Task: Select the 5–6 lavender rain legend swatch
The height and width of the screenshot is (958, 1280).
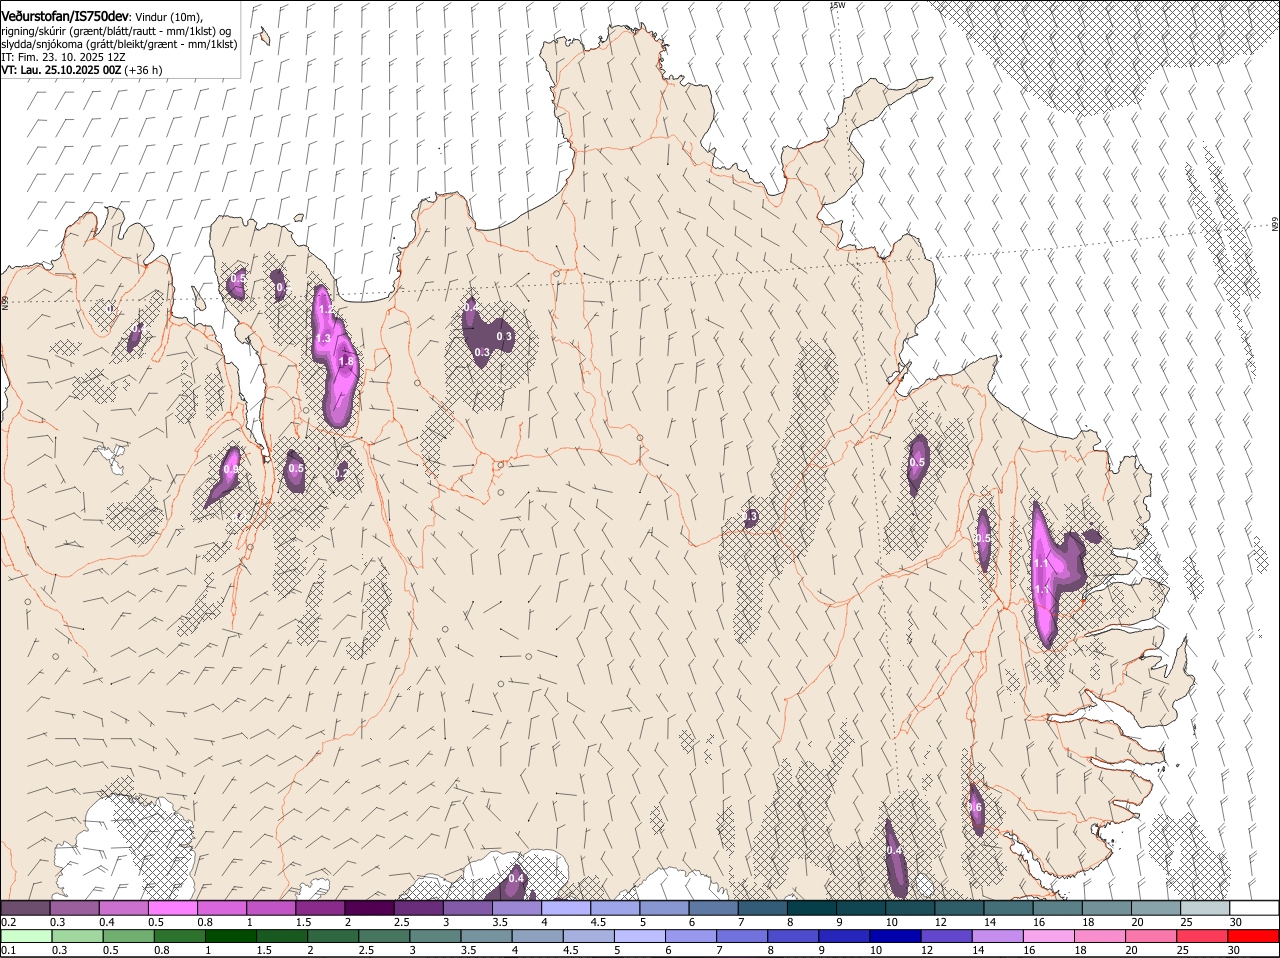Action: (x=640, y=936)
